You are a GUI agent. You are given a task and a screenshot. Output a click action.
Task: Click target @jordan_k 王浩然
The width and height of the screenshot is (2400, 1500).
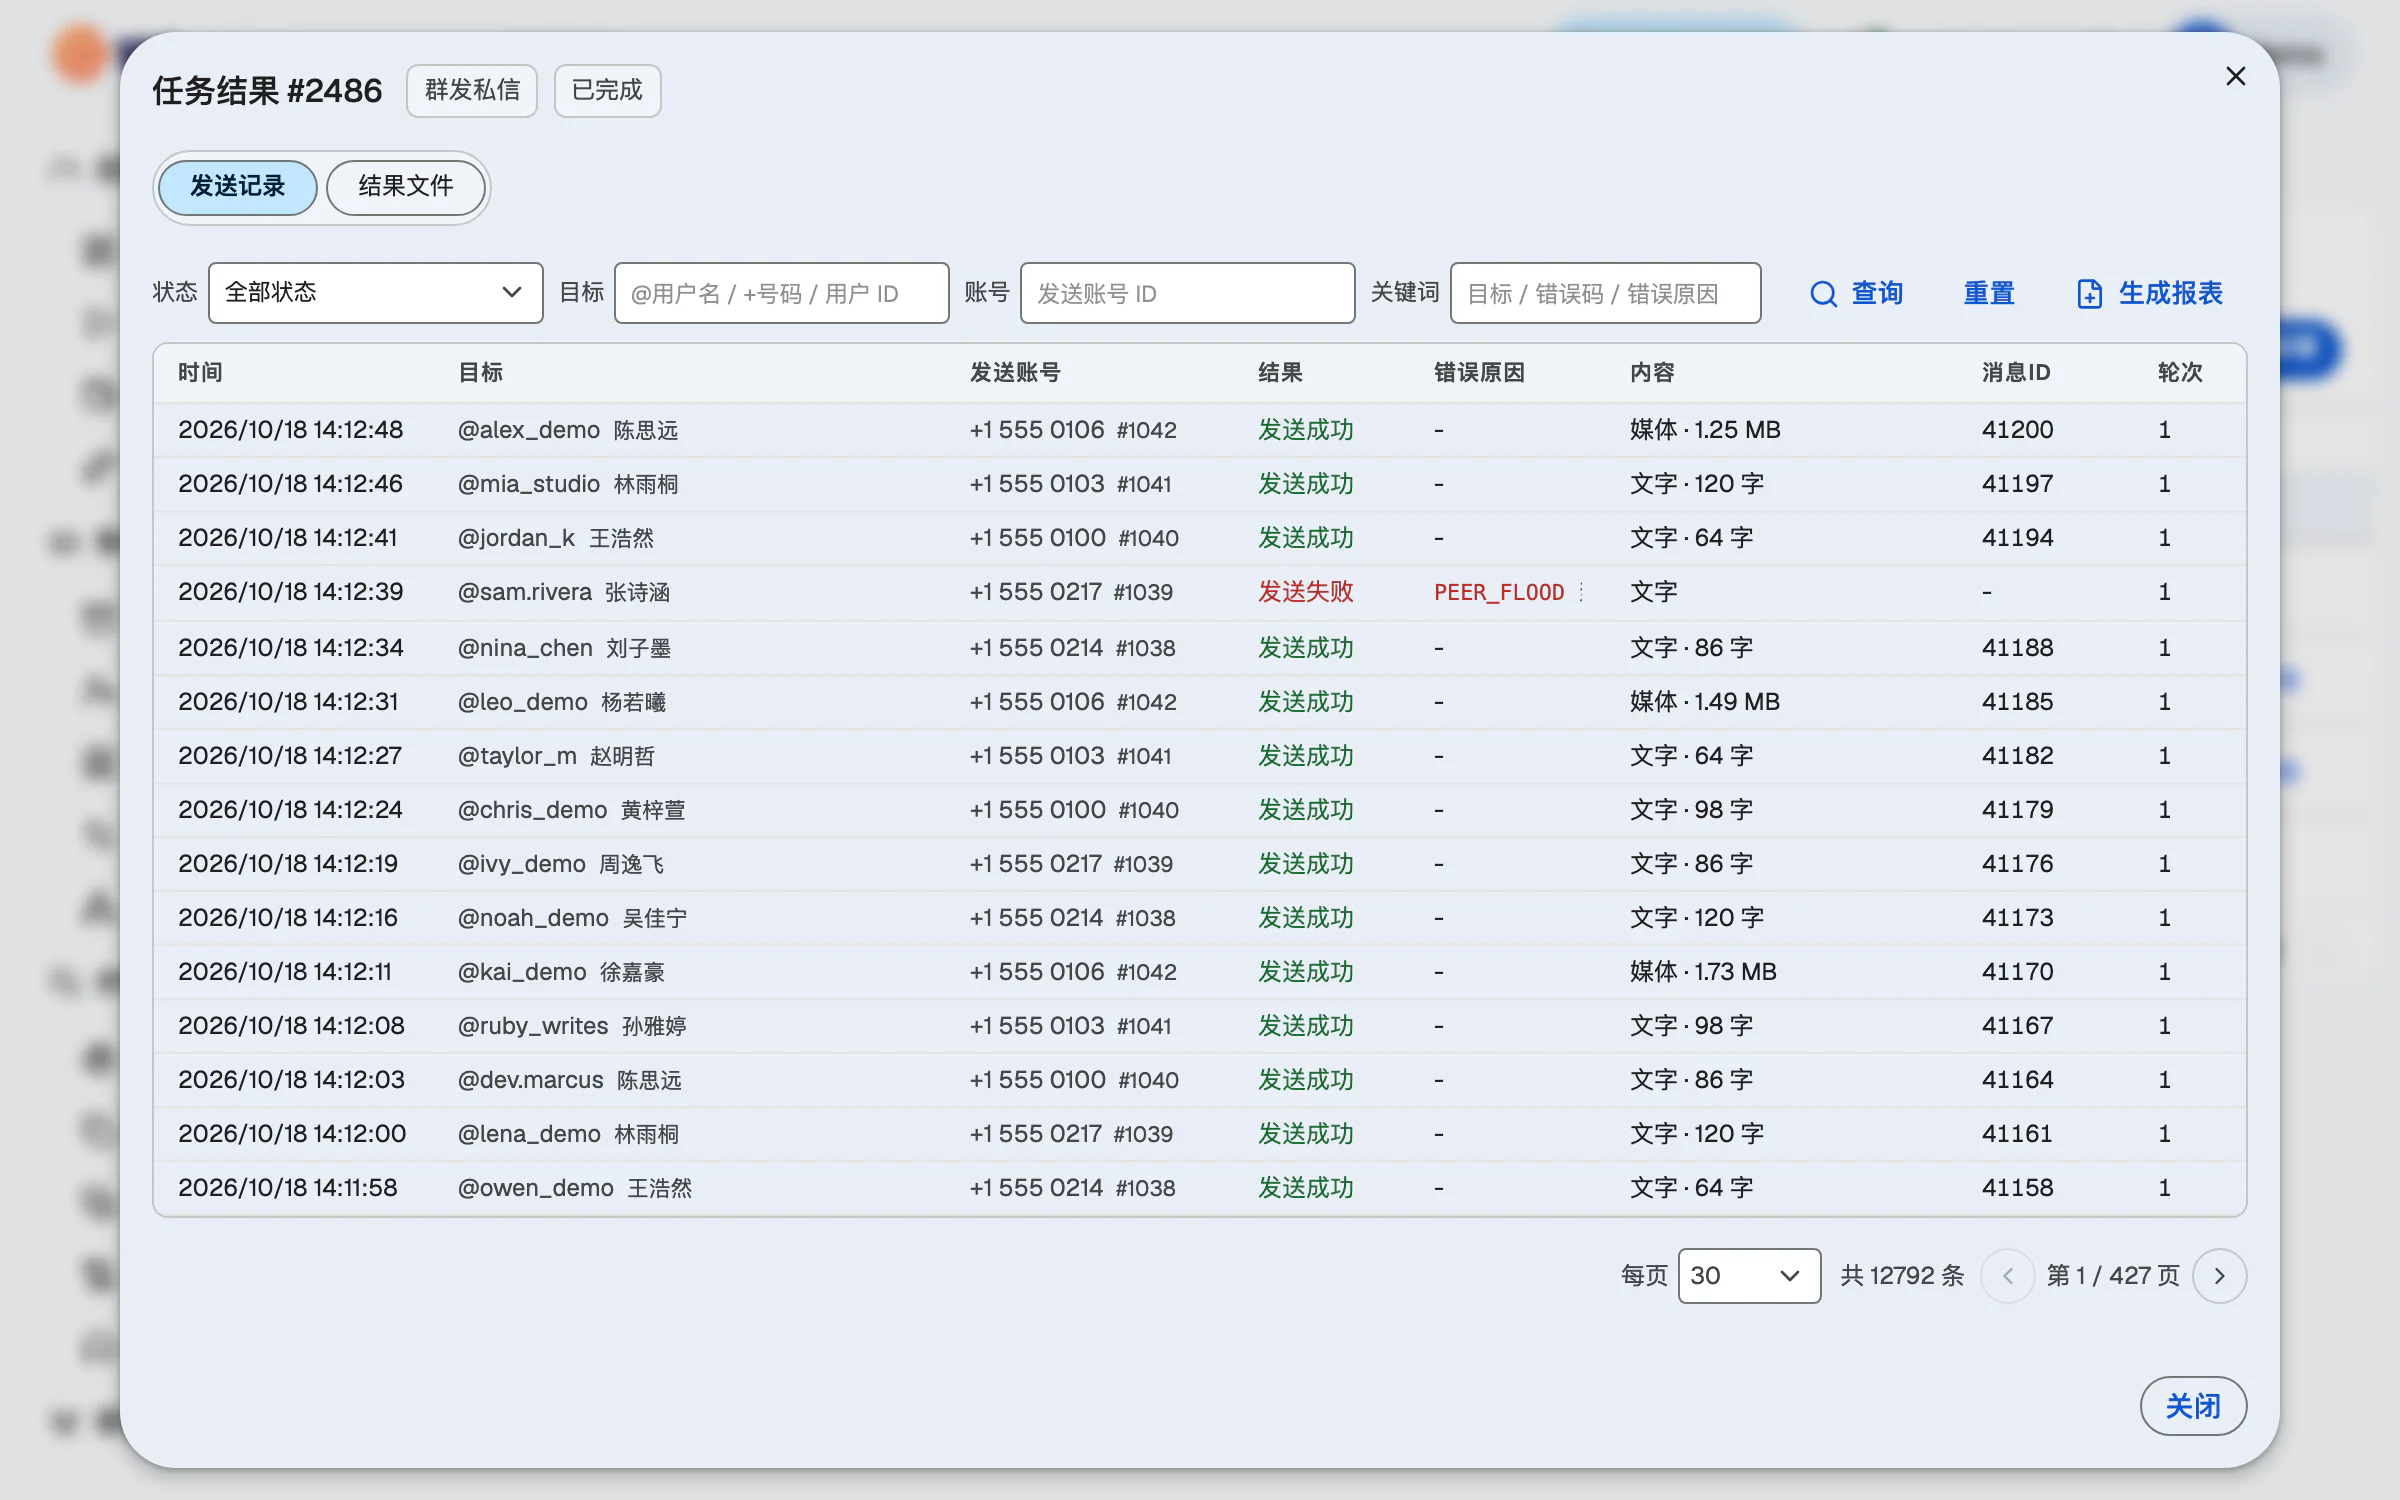(556, 538)
